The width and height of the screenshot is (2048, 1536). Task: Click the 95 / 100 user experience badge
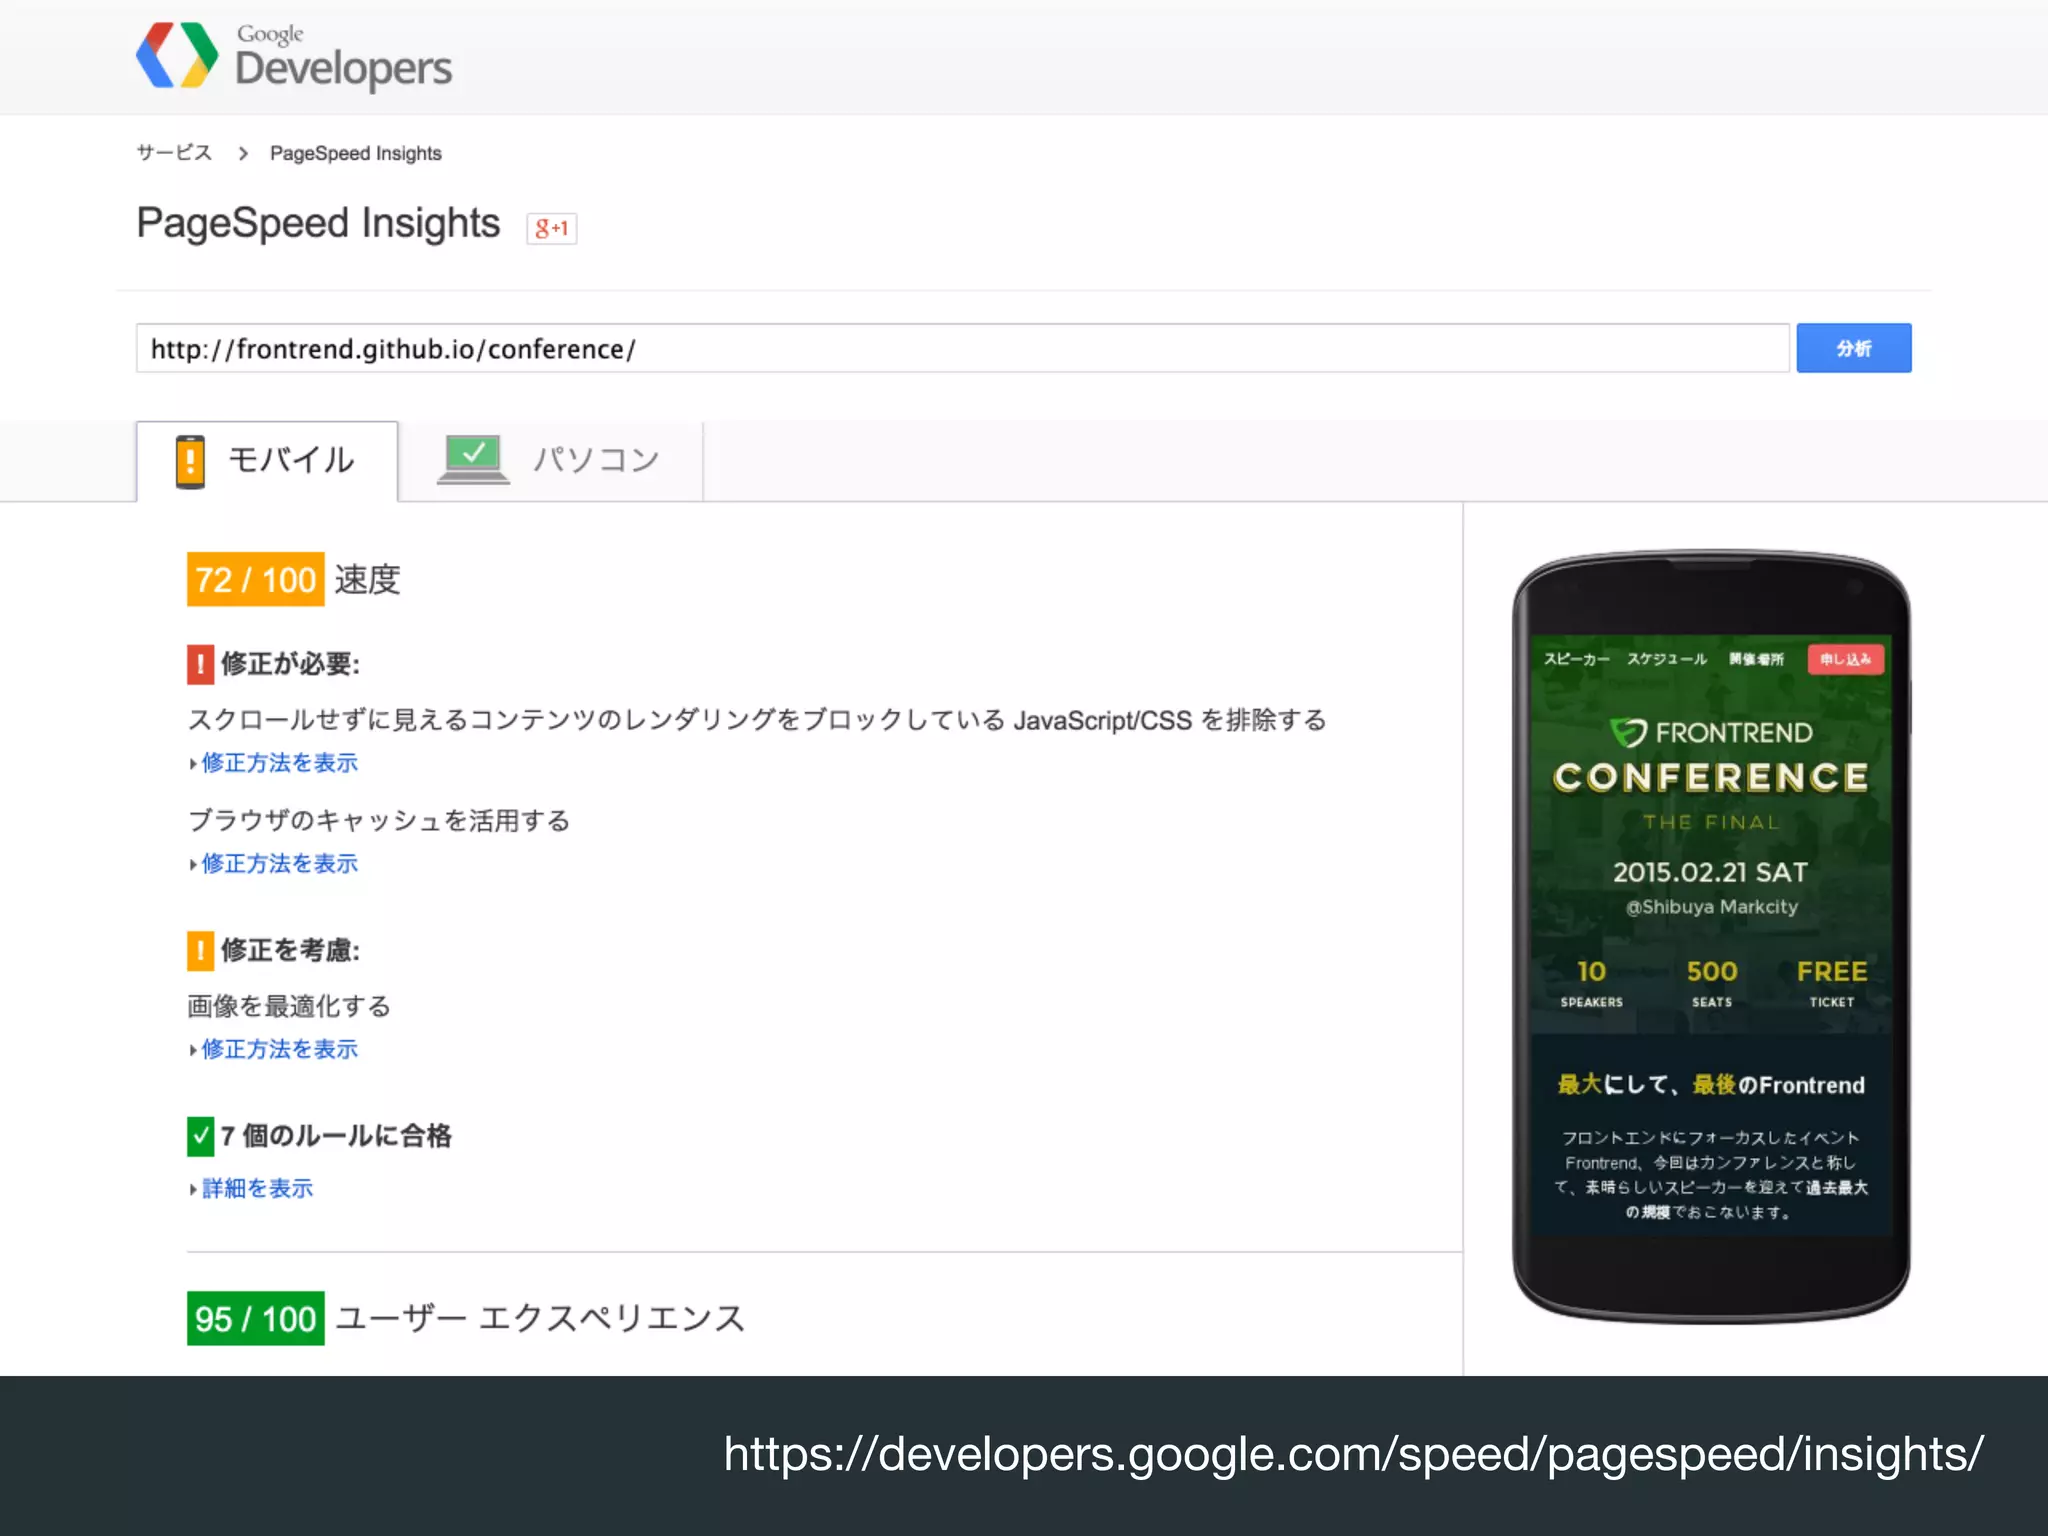(255, 1318)
